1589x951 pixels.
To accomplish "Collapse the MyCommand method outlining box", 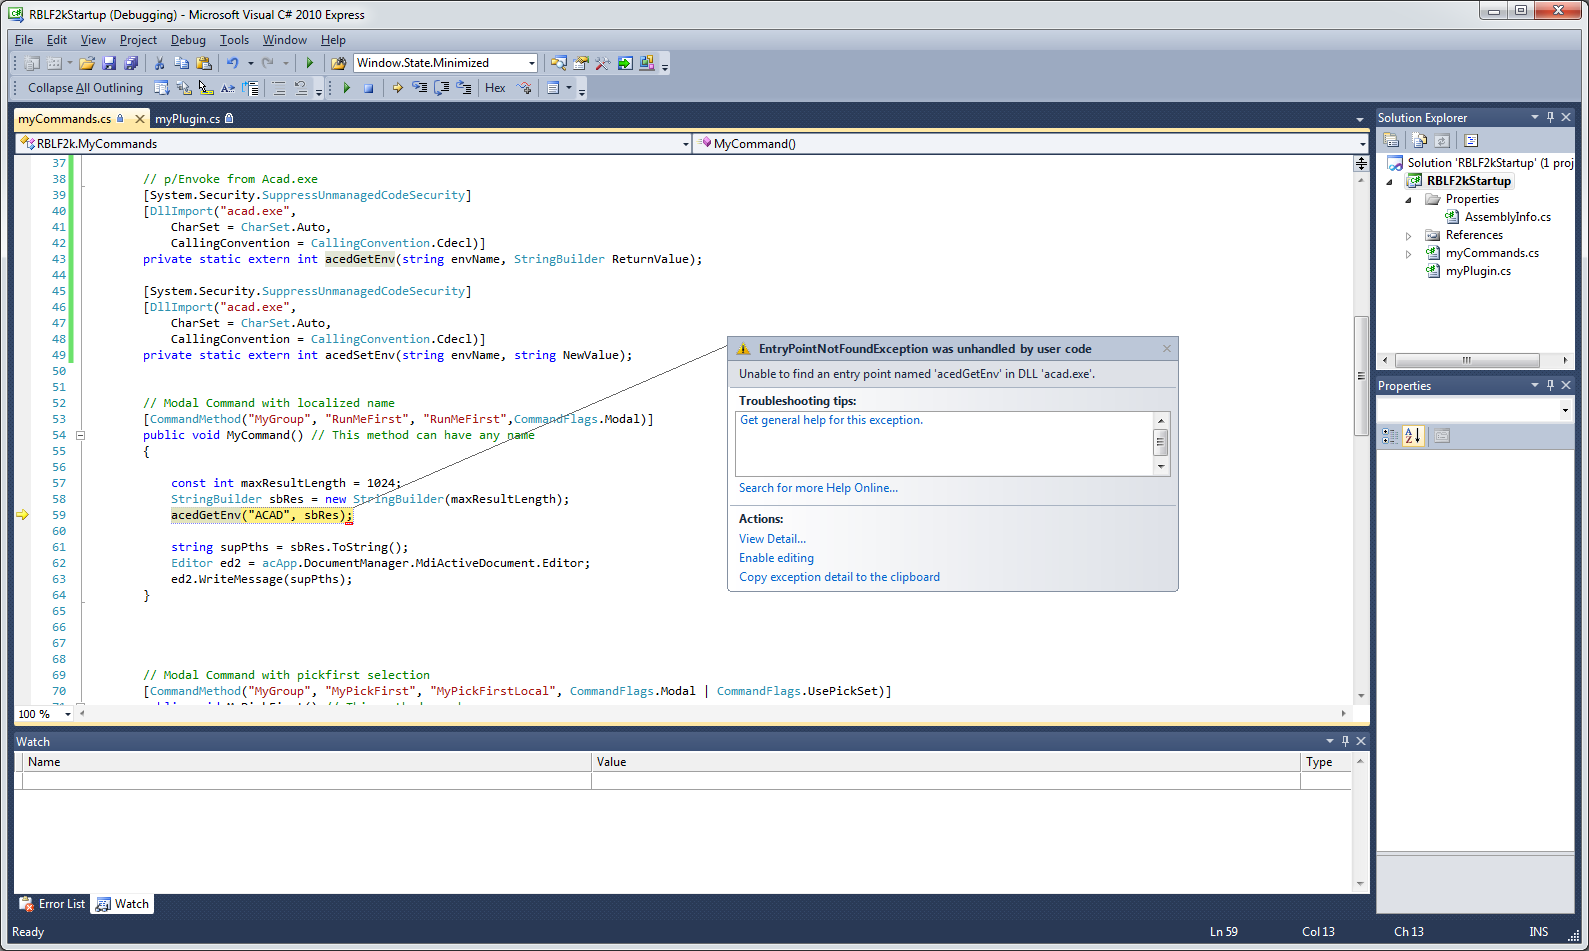I will pyautogui.click(x=80, y=435).
